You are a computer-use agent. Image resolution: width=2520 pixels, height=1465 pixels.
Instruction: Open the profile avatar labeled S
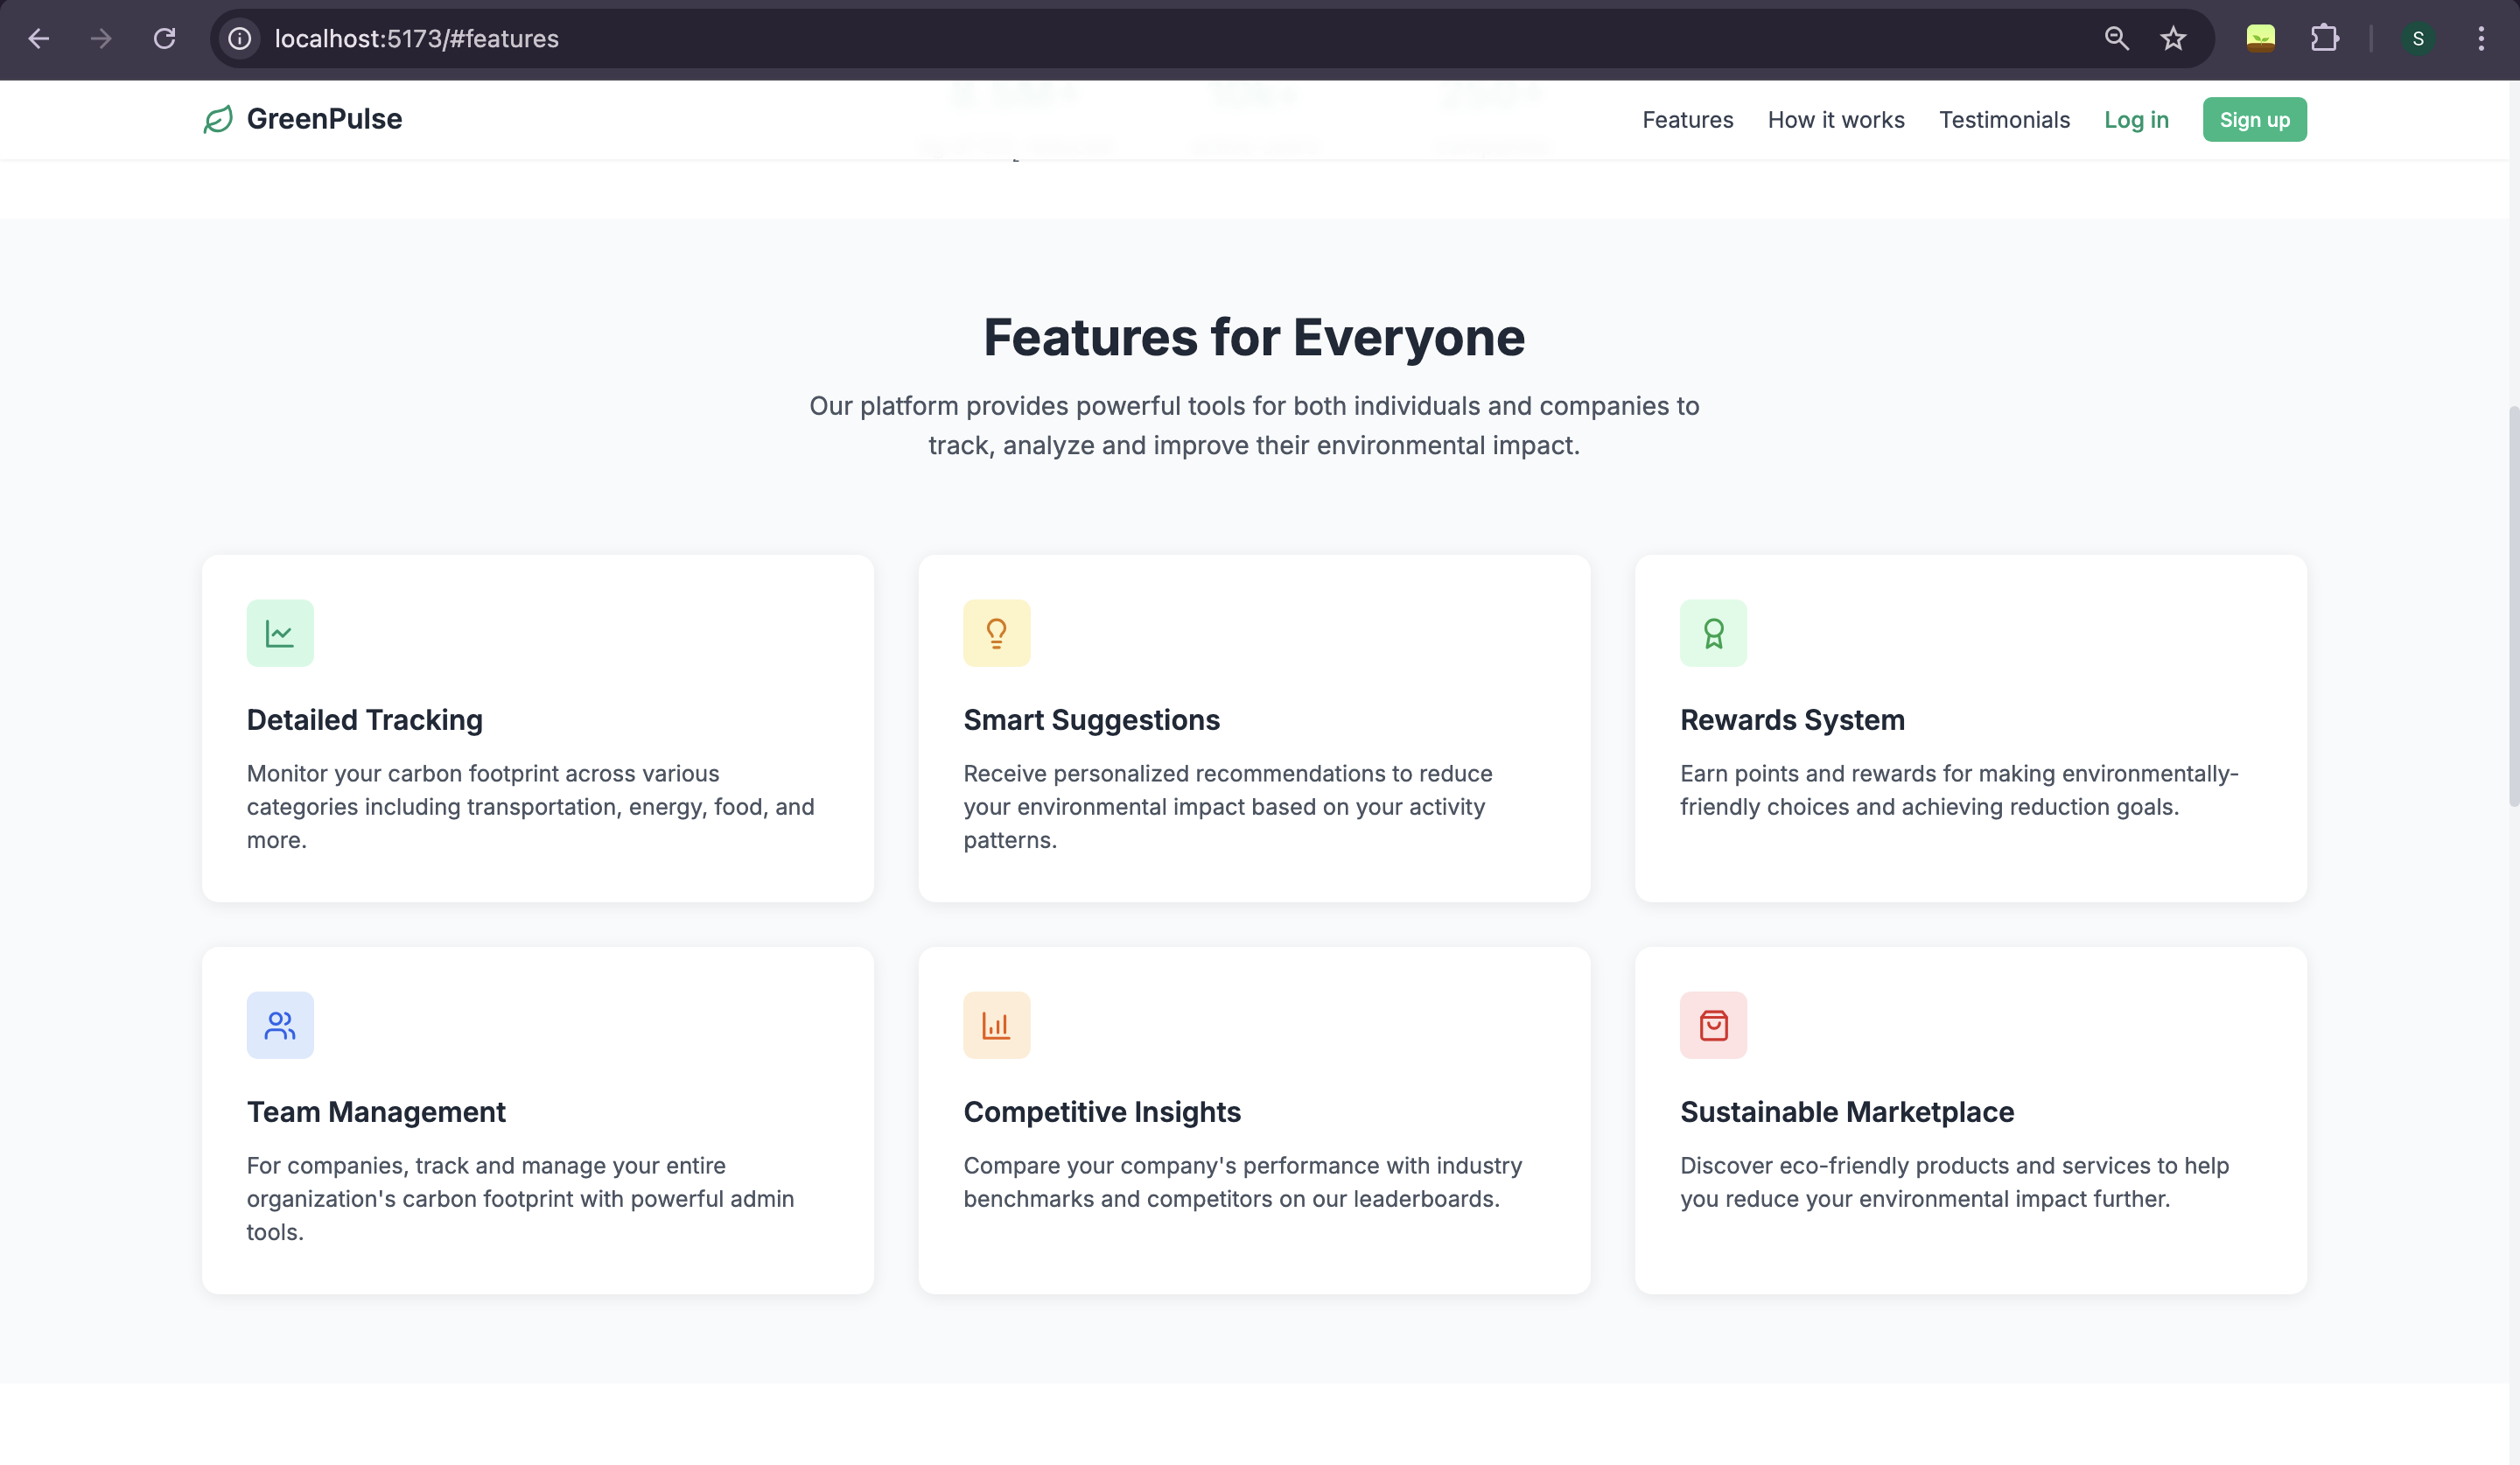point(2417,39)
